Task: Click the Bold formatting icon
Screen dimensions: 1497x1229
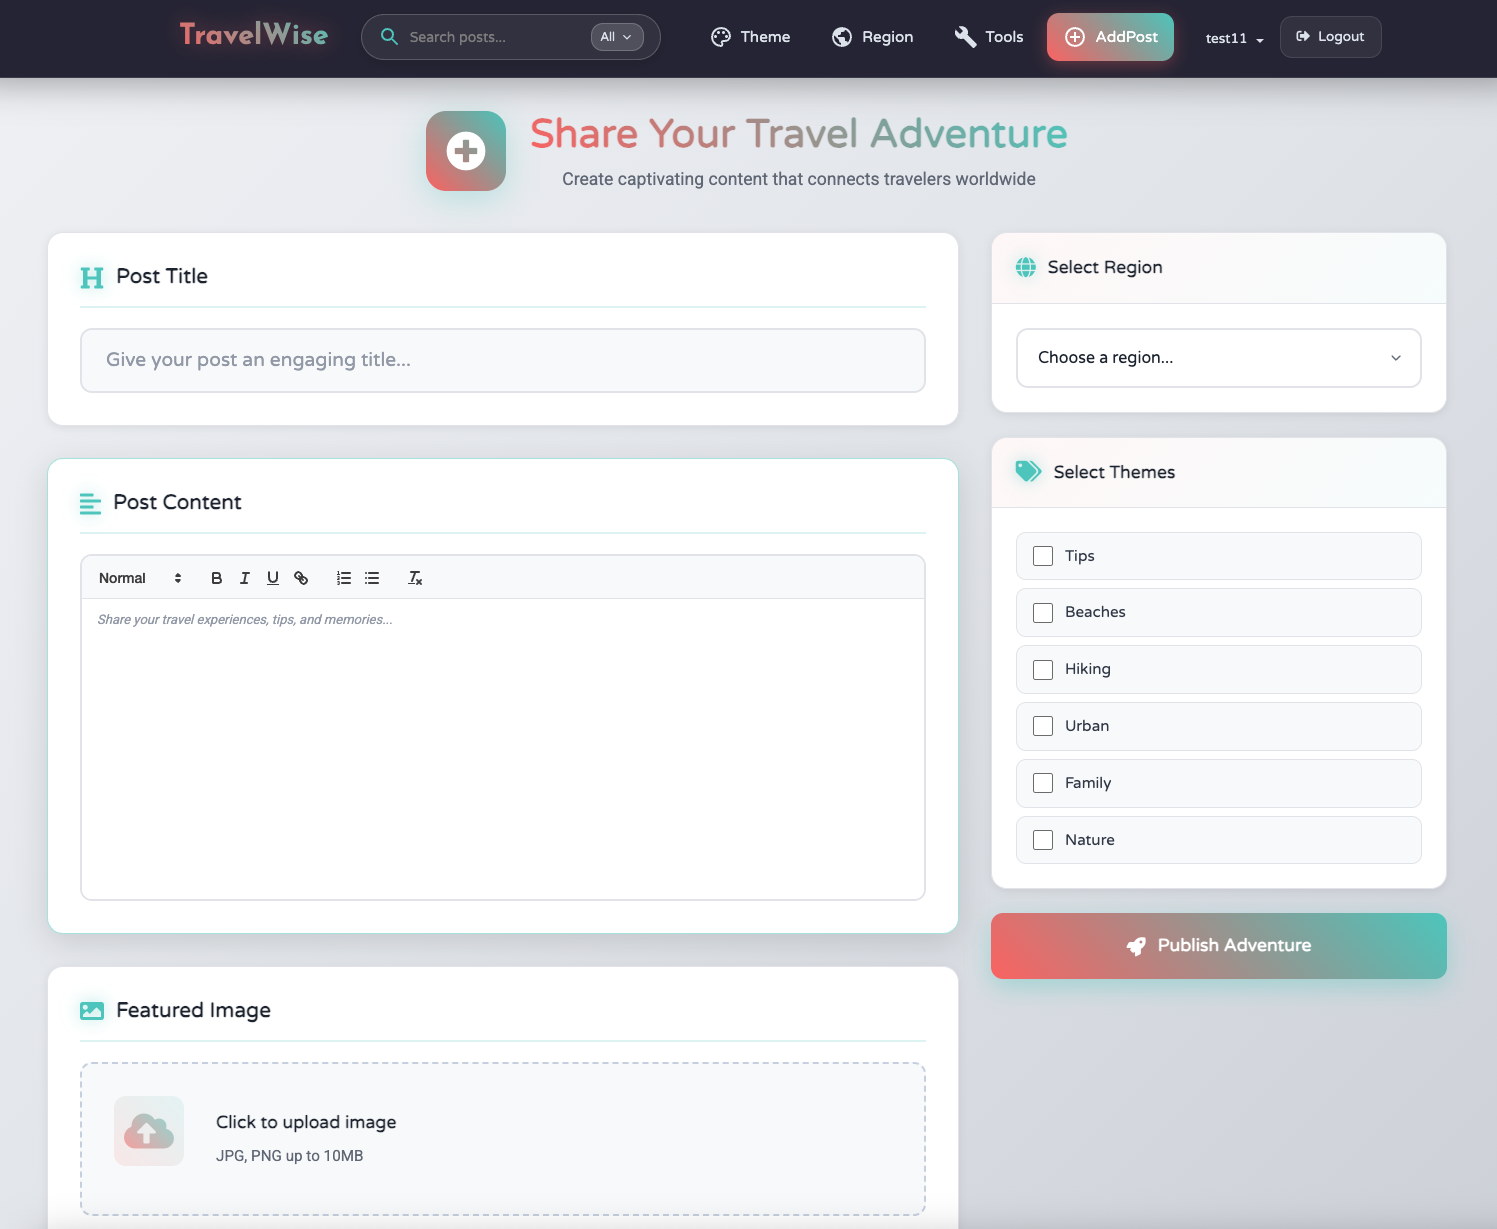Action: pos(216,578)
